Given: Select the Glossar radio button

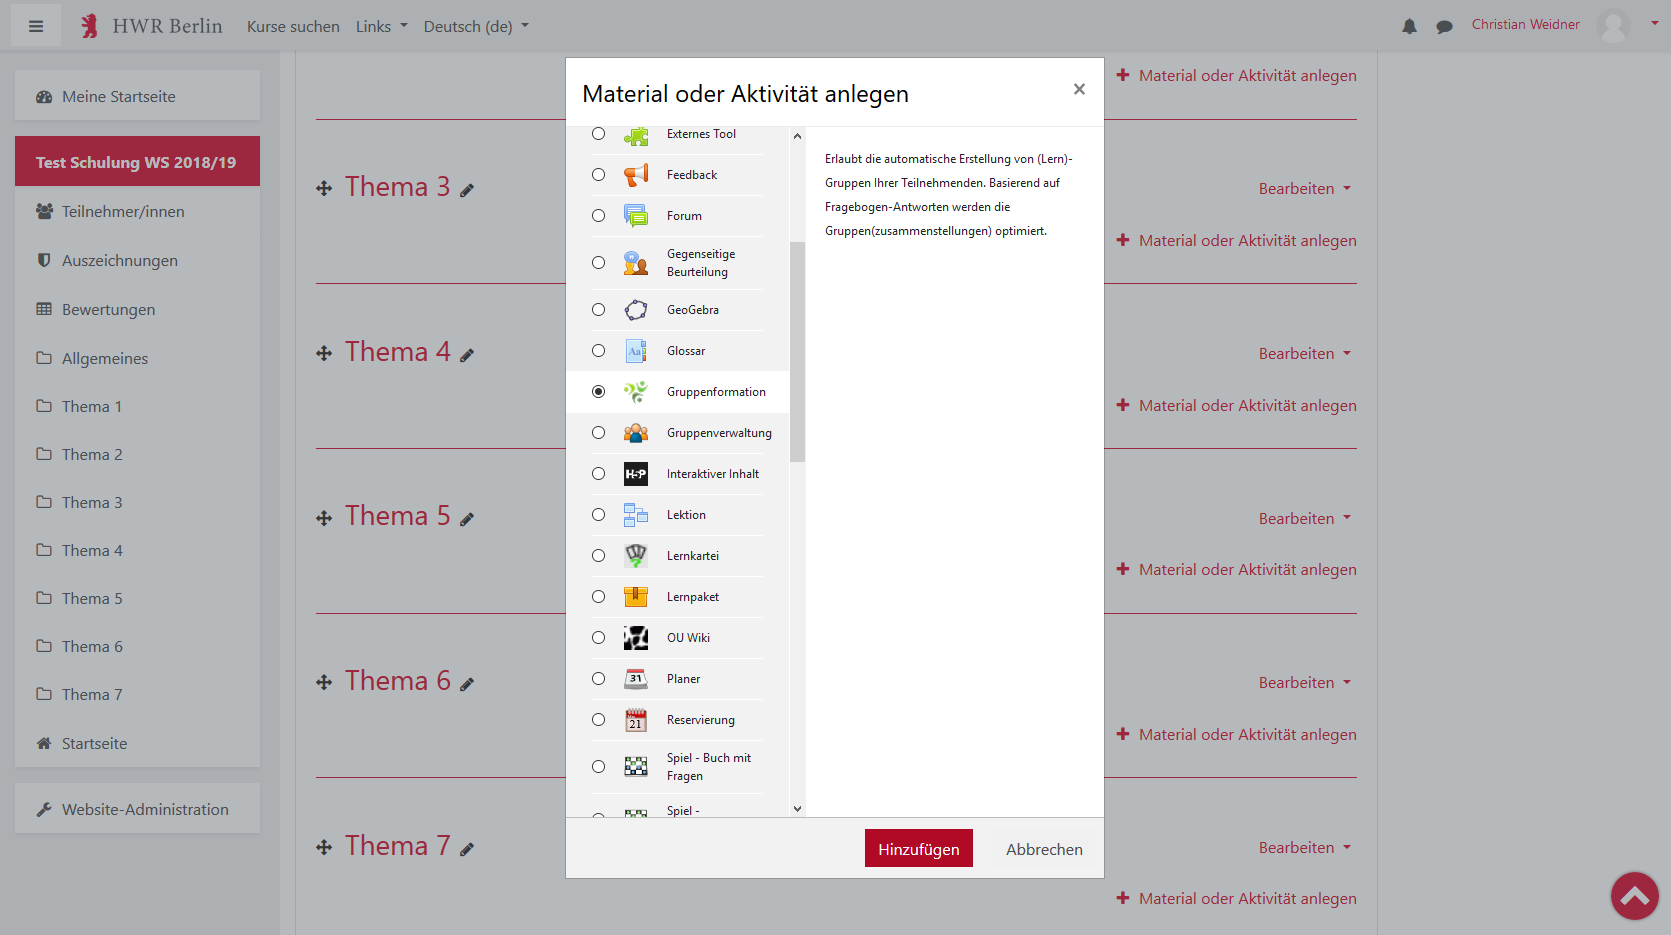Looking at the screenshot, I should click(598, 350).
